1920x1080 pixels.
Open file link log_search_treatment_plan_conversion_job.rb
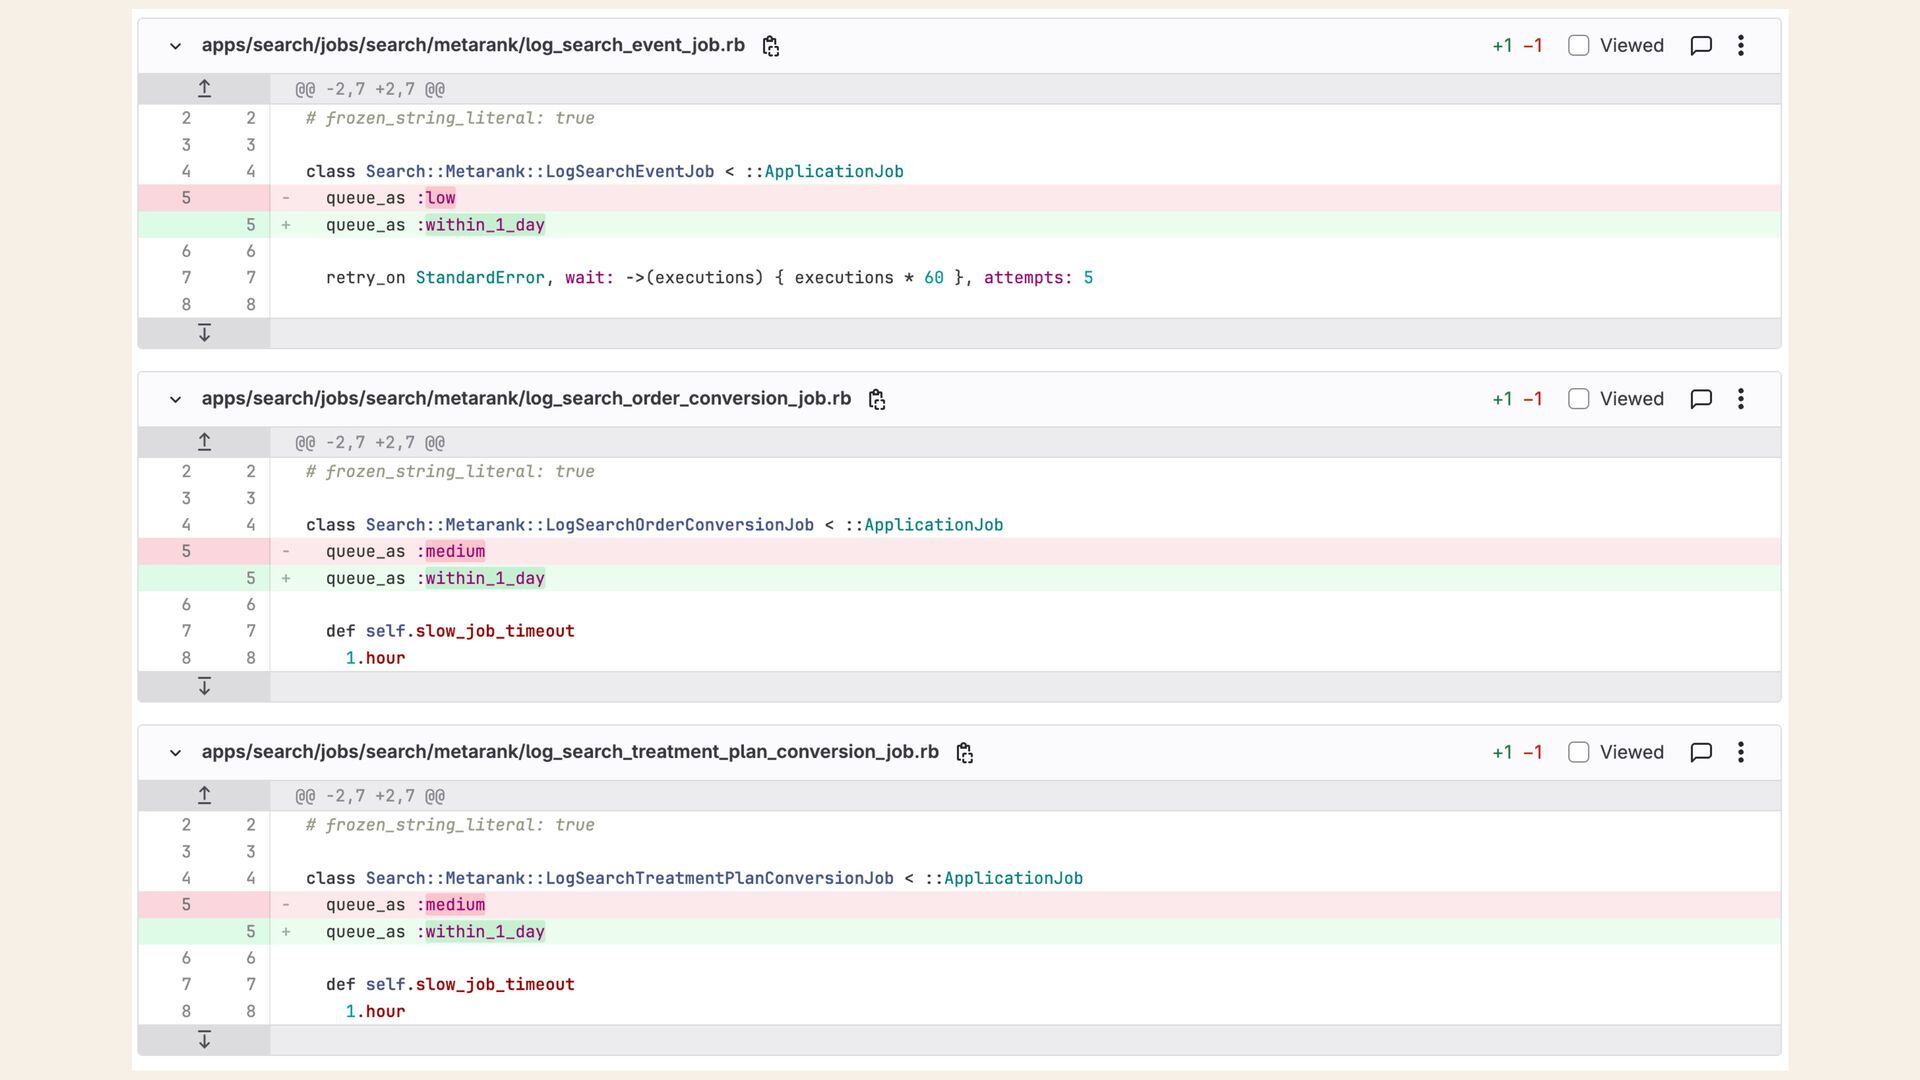(x=570, y=752)
